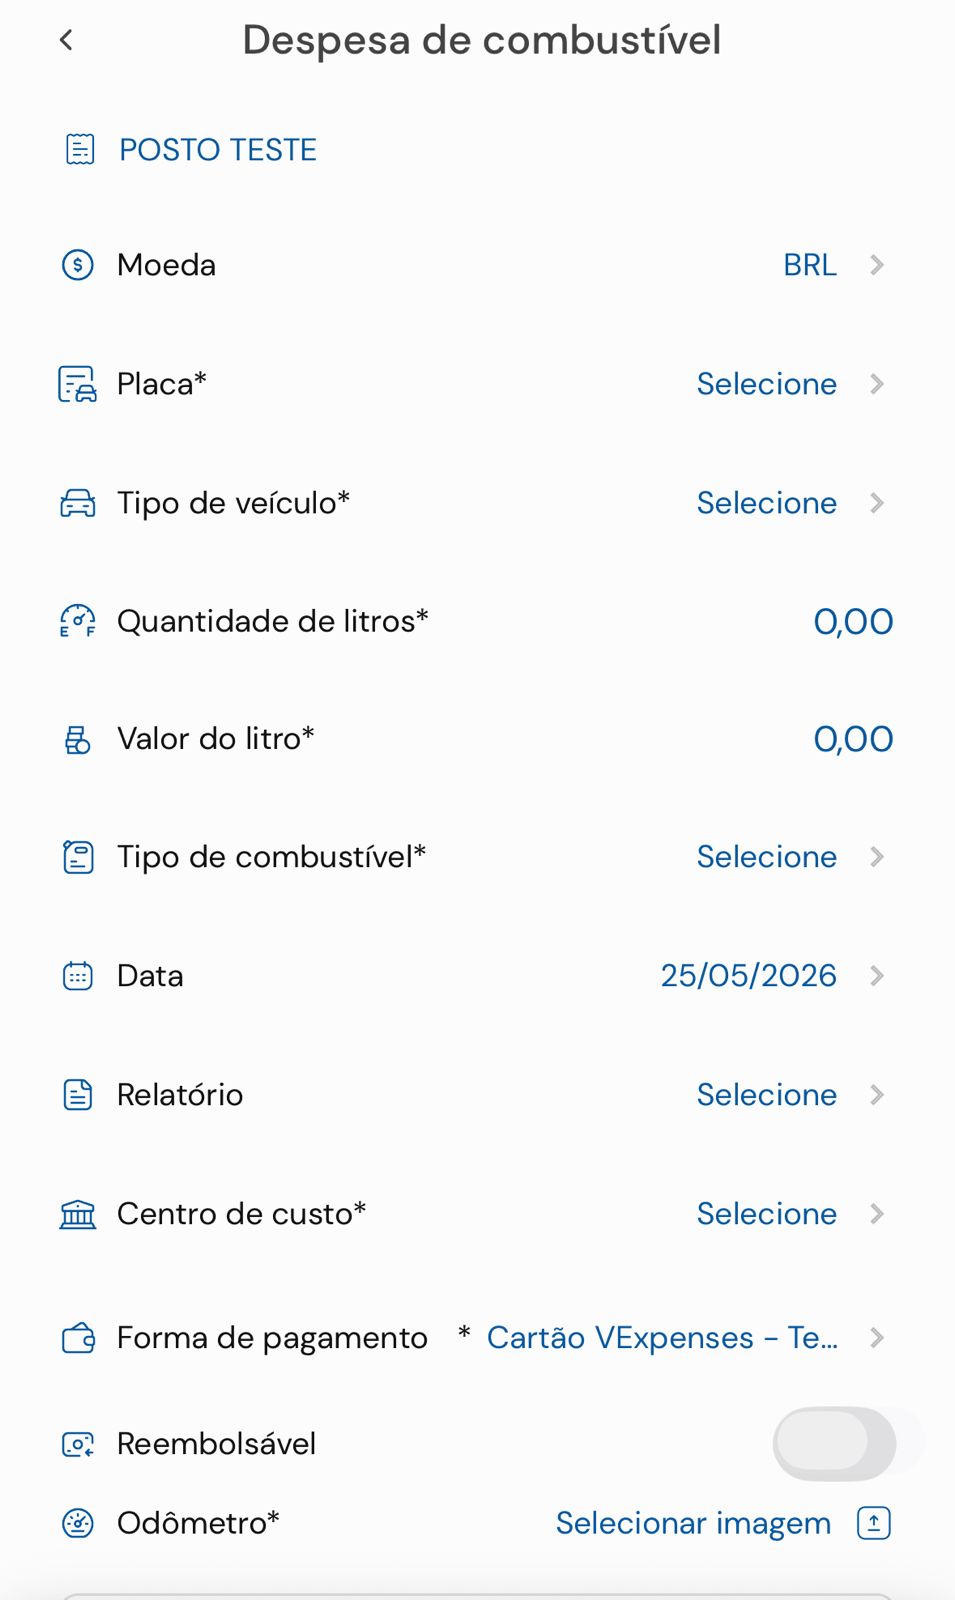955x1600 pixels.
Task: Tap the Moeda dollar-coin icon
Action: 78,265
